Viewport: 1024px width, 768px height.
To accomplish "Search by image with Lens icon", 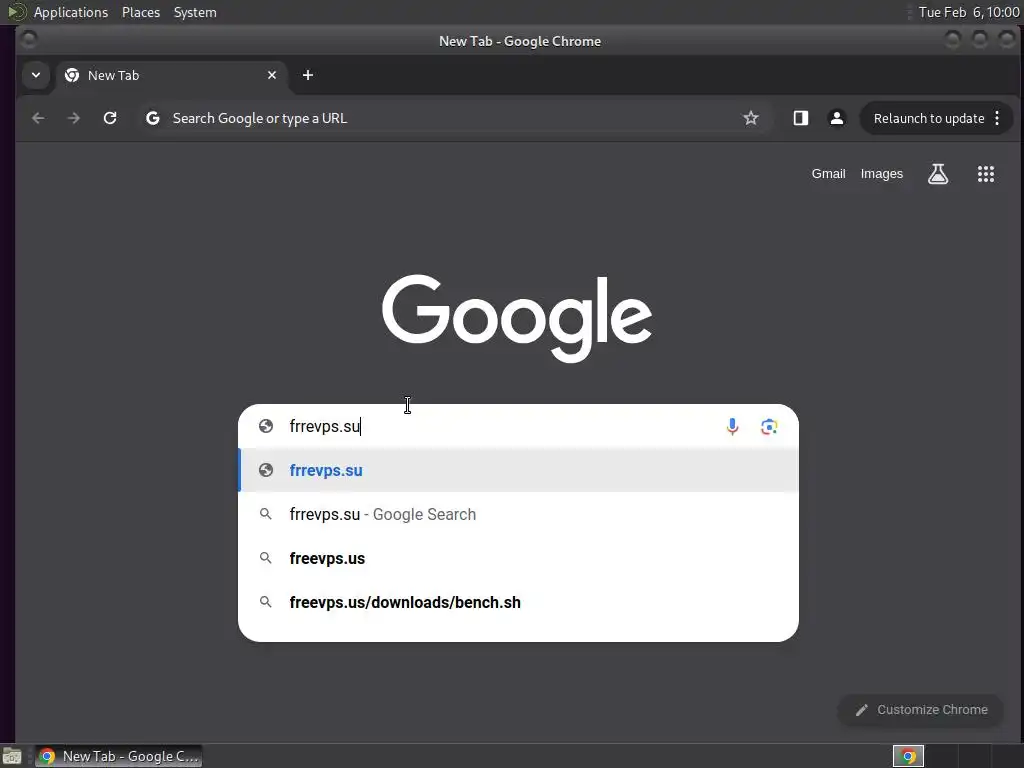I will [769, 426].
